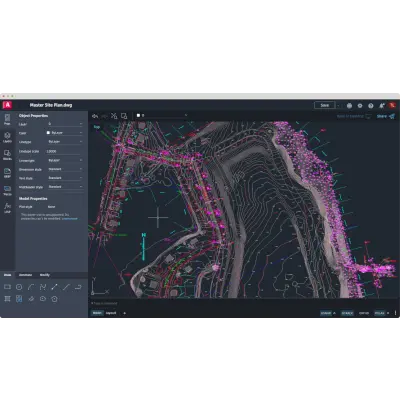Screen dimensions: 400x400
Task: Switch to the Model space tab
Action: [x=97, y=313]
